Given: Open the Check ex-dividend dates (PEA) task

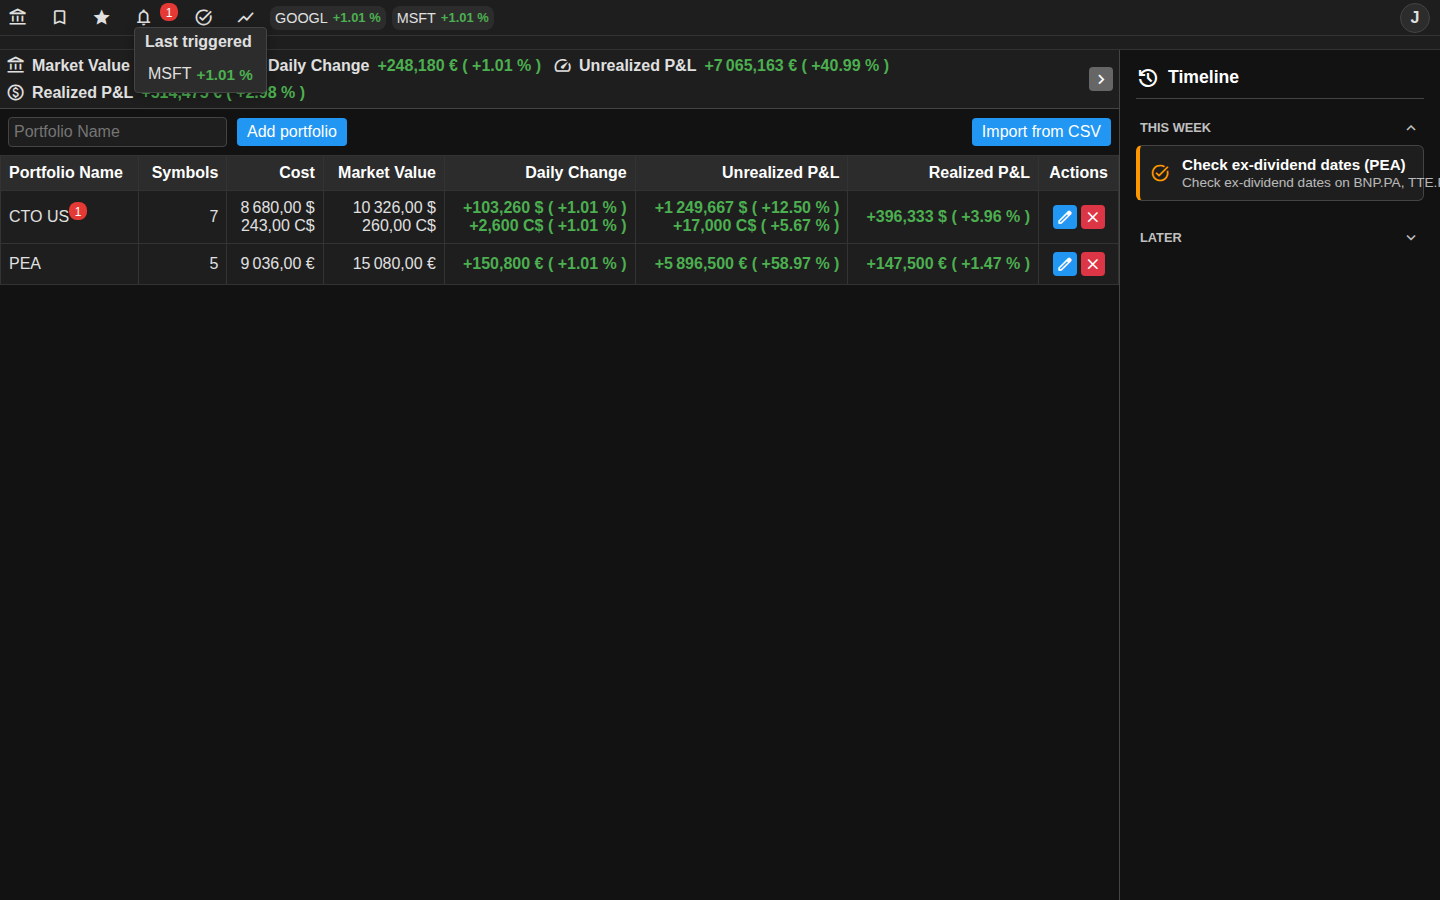Looking at the screenshot, I should click(x=1281, y=173).
